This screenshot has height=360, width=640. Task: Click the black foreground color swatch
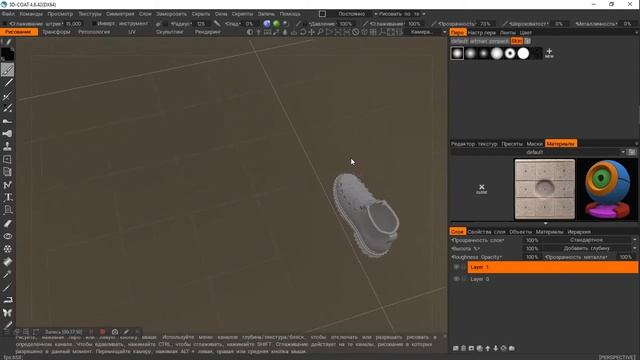point(7,53)
